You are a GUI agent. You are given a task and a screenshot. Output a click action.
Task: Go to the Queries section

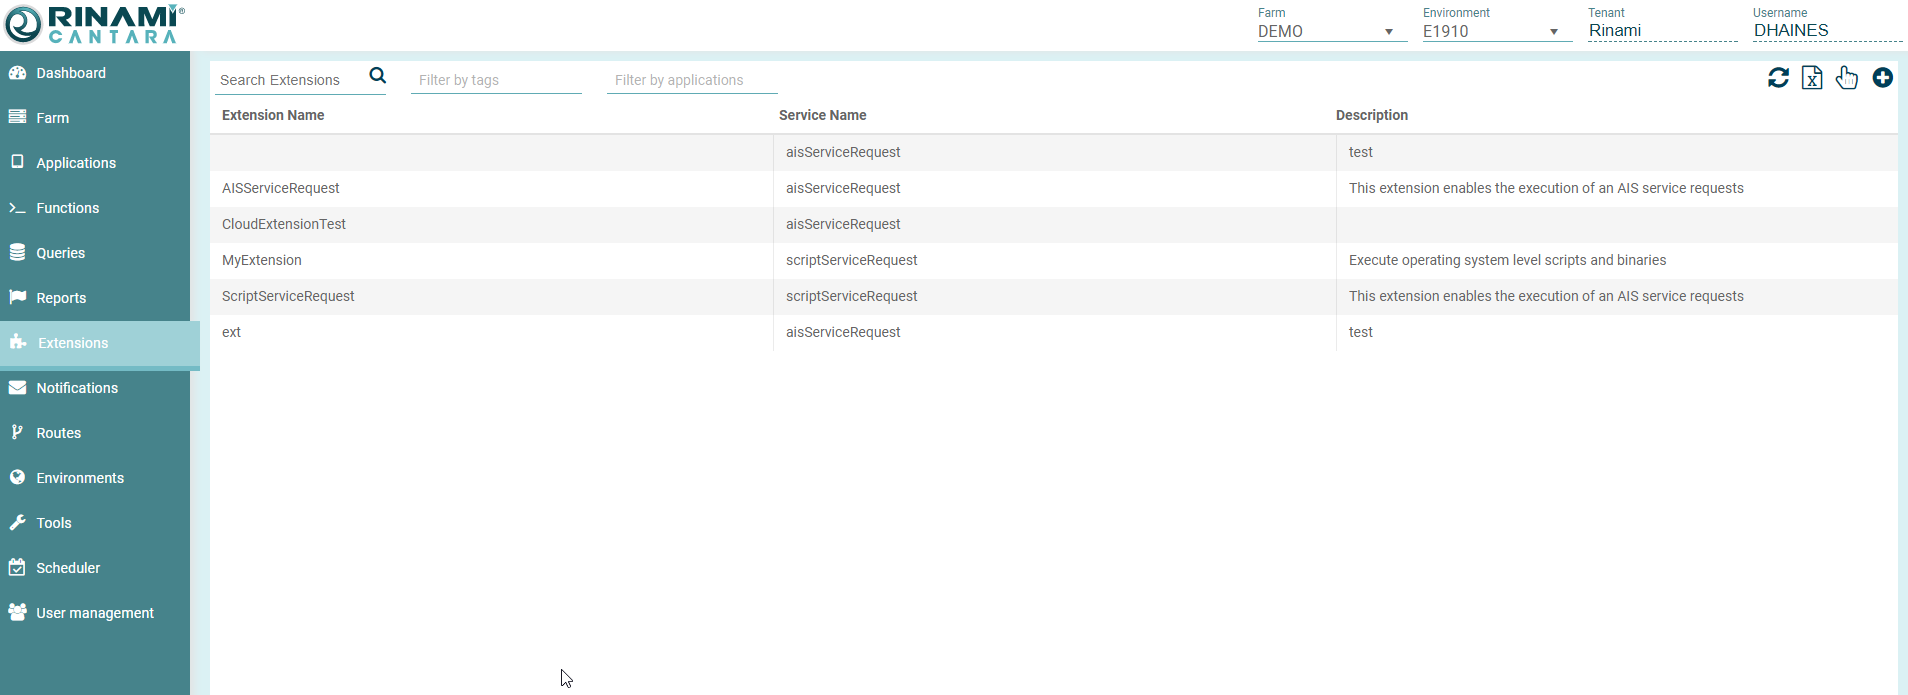tap(60, 253)
